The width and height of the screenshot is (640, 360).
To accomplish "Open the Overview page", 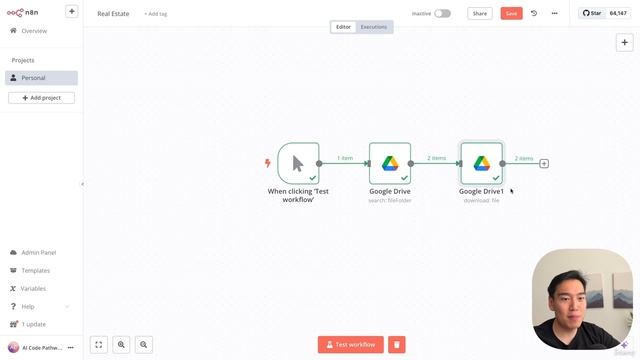I will (34, 31).
